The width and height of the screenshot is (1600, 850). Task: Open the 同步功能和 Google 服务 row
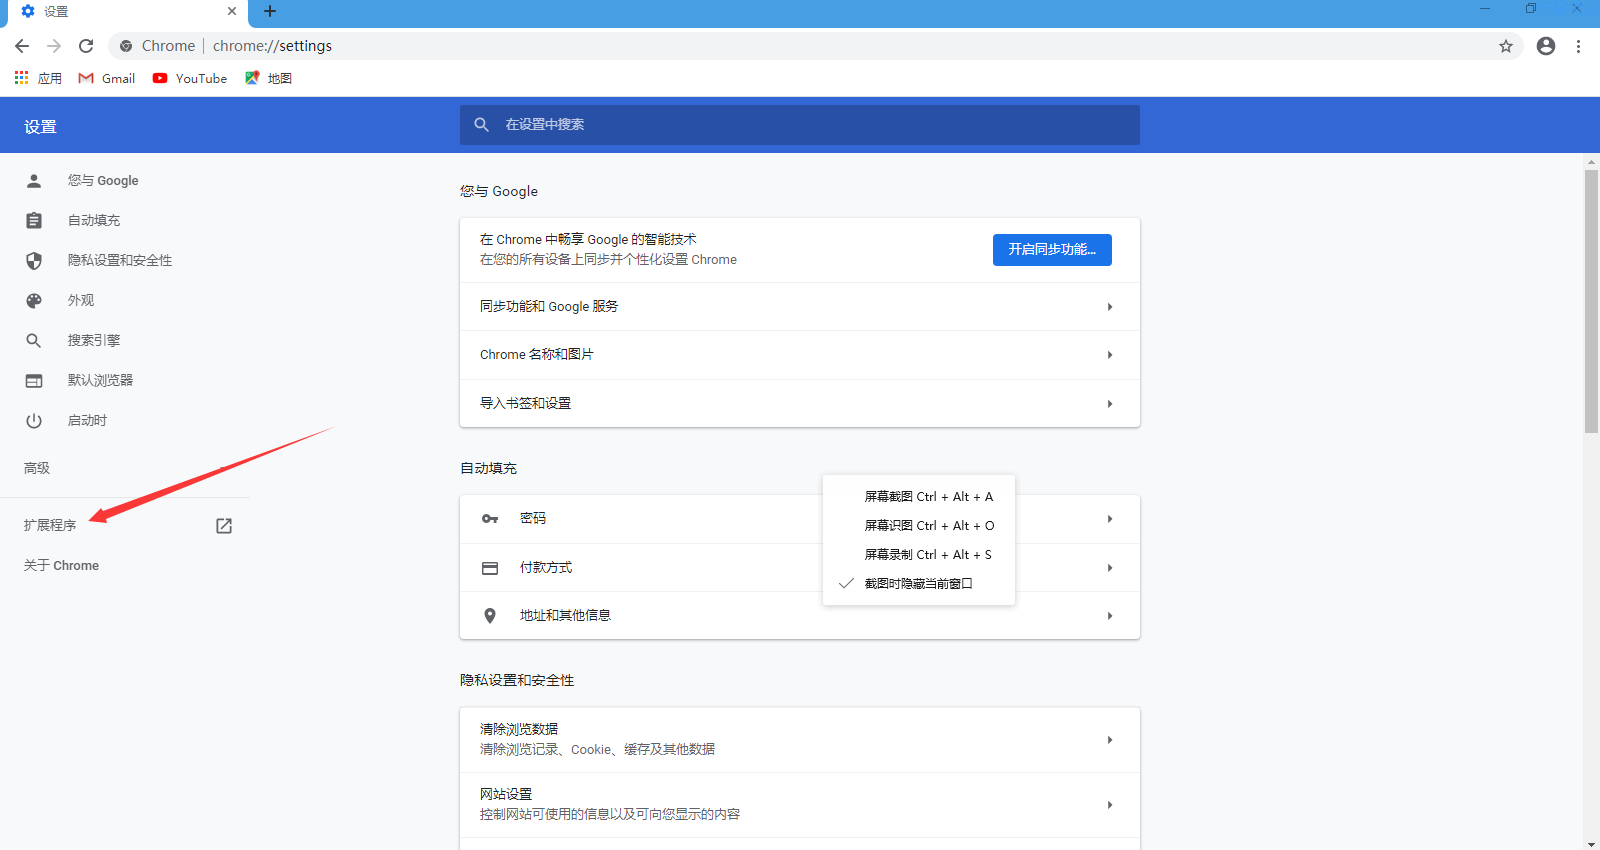pyautogui.click(x=800, y=307)
